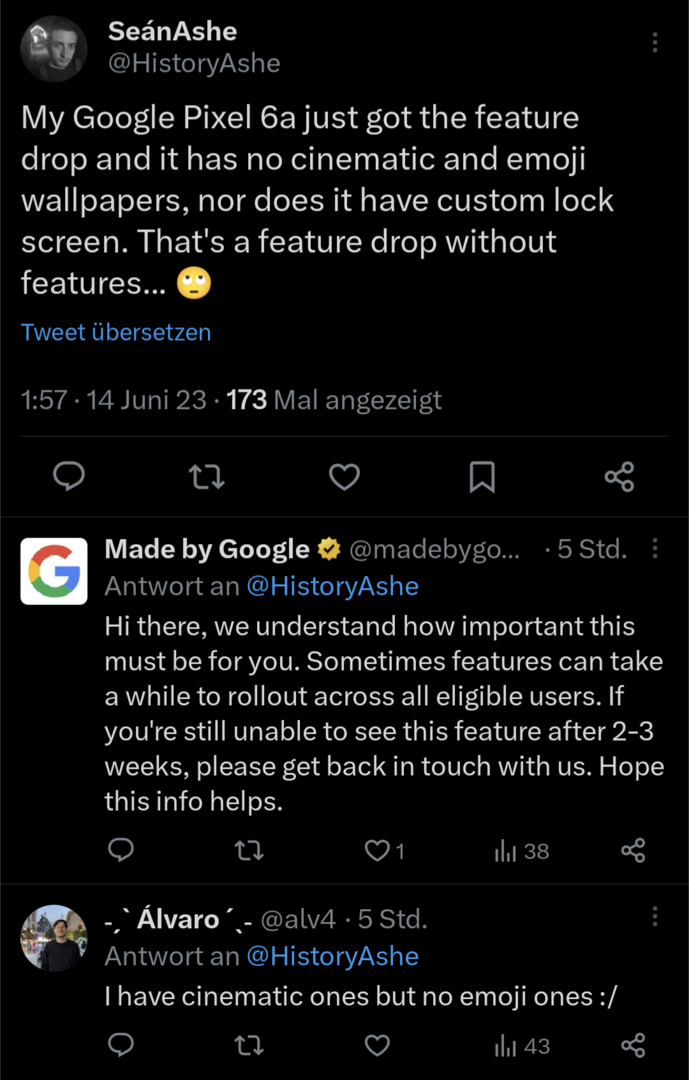Viewport: 689px width, 1080px height.
Task: Like Álvaro's cinematic wallpapers reply
Action: [x=377, y=1046]
